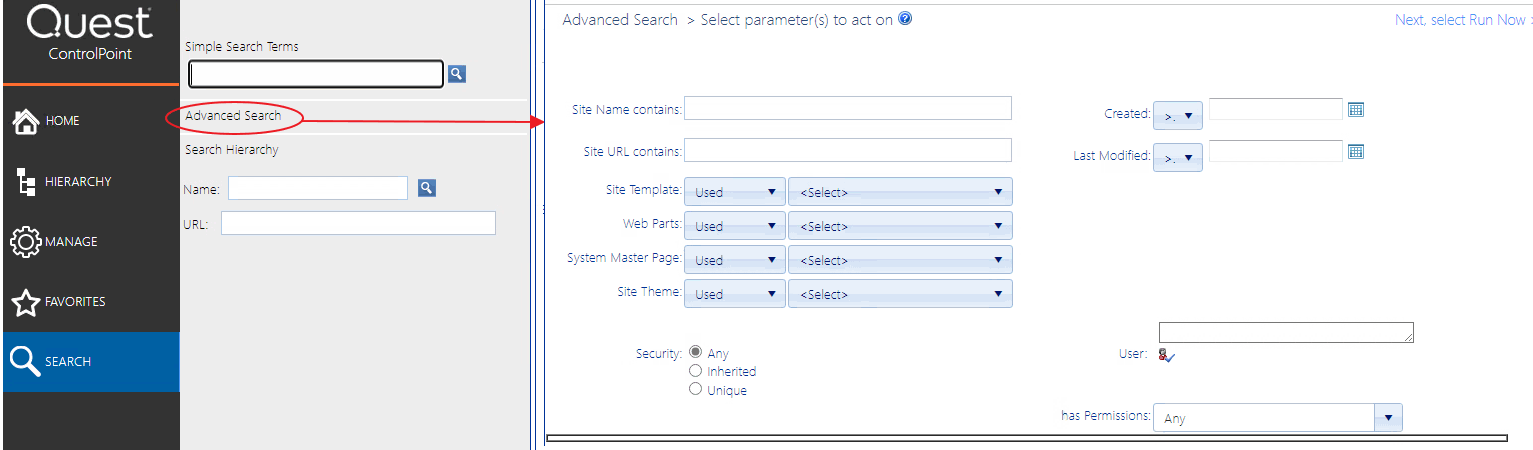This screenshot has height=450, width=1533.
Task: Open the Created date calendar picker
Action: click(1356, 110)
